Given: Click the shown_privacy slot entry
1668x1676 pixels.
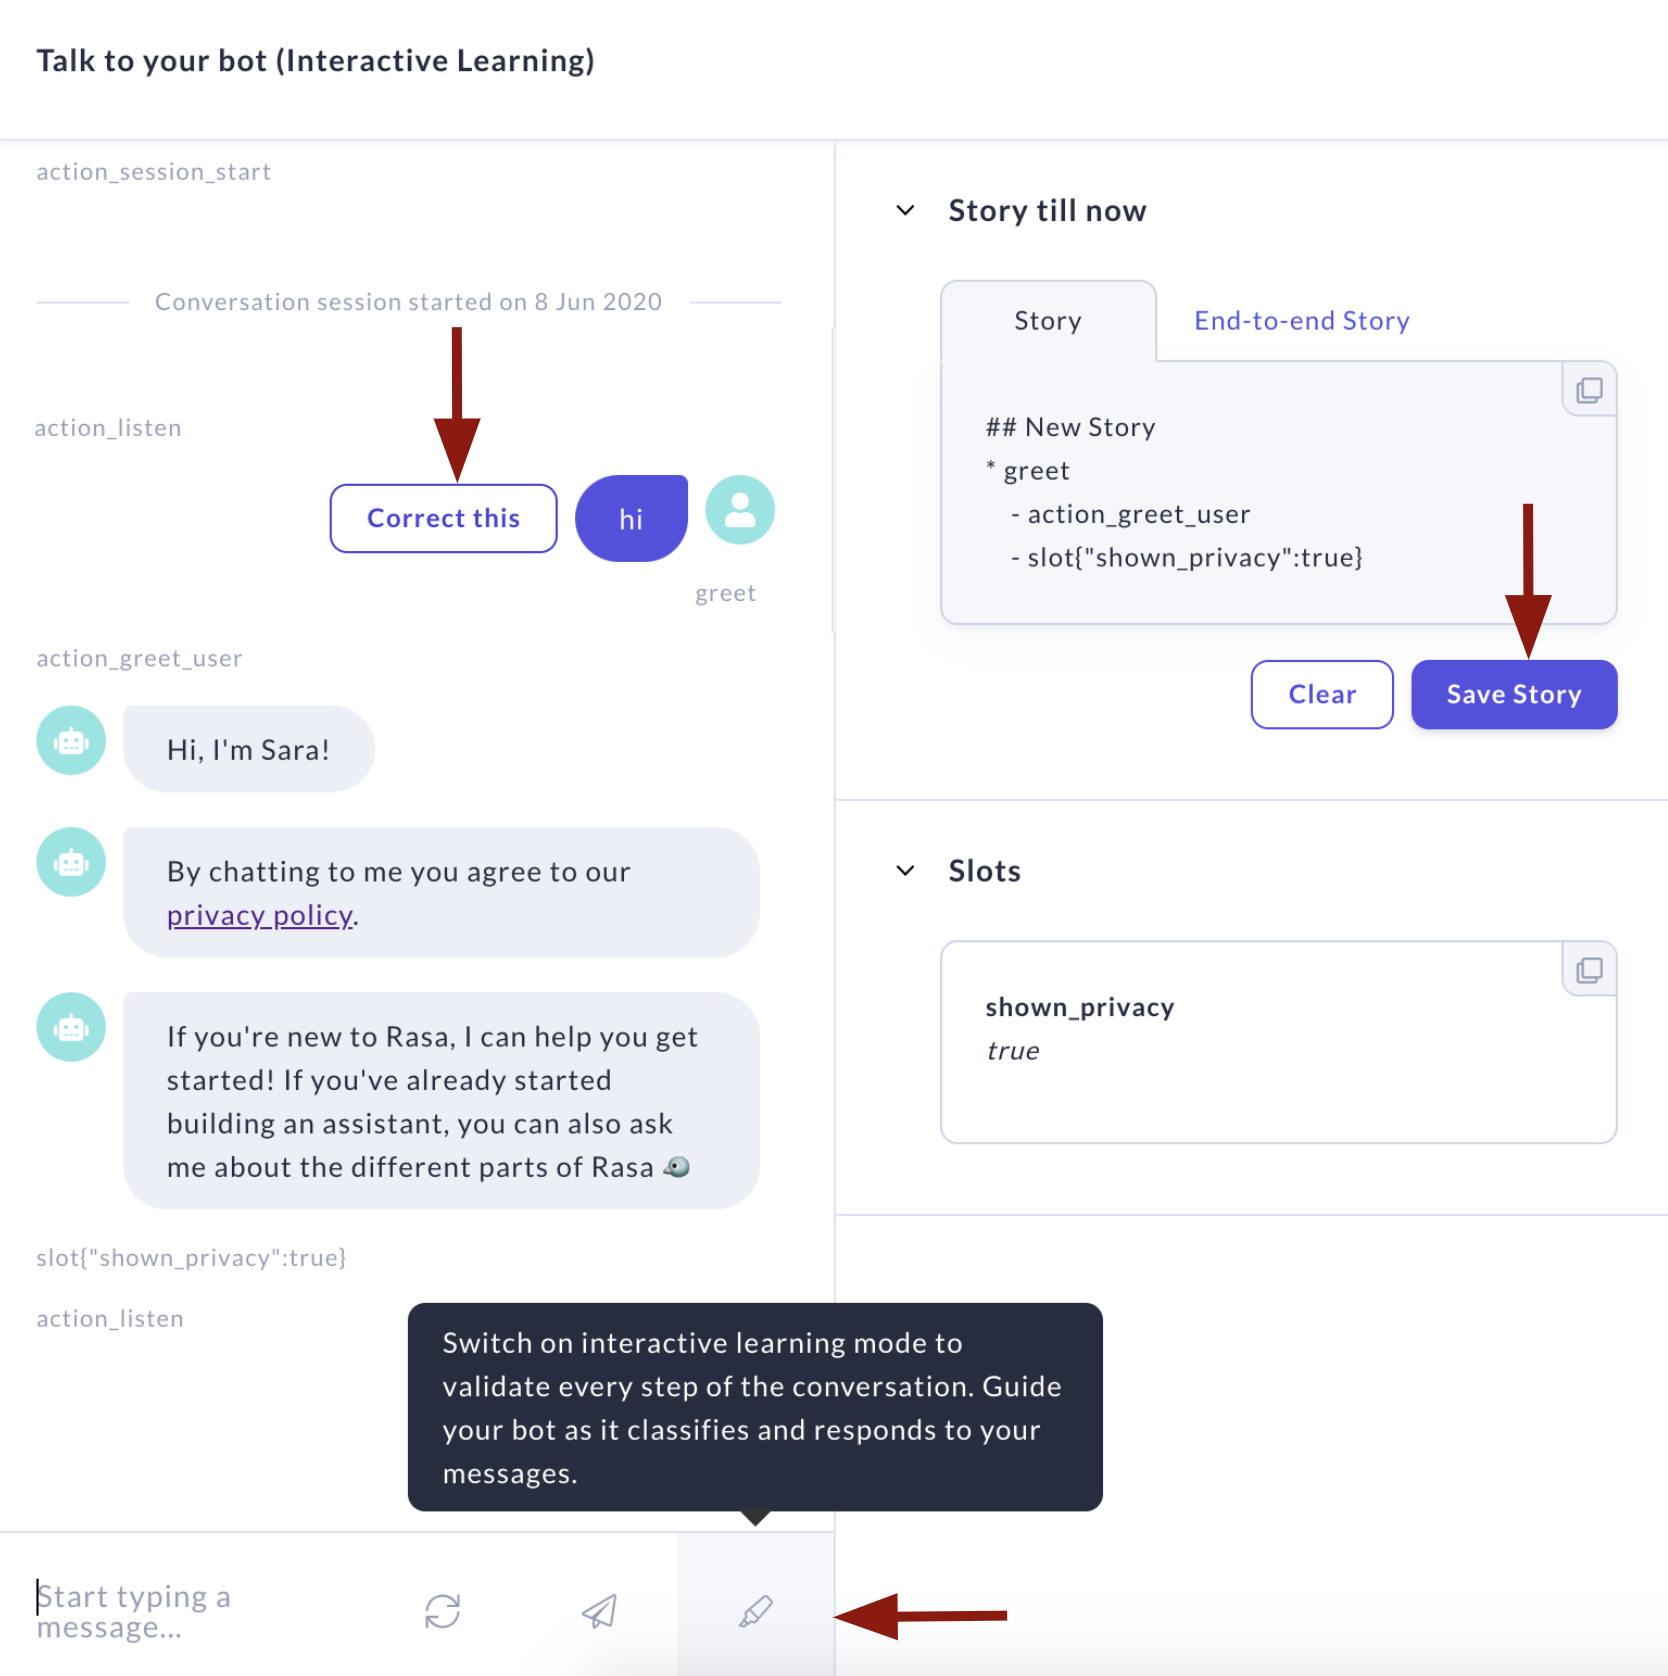Looking at the screenshot, I should tap(1079, 1007).
